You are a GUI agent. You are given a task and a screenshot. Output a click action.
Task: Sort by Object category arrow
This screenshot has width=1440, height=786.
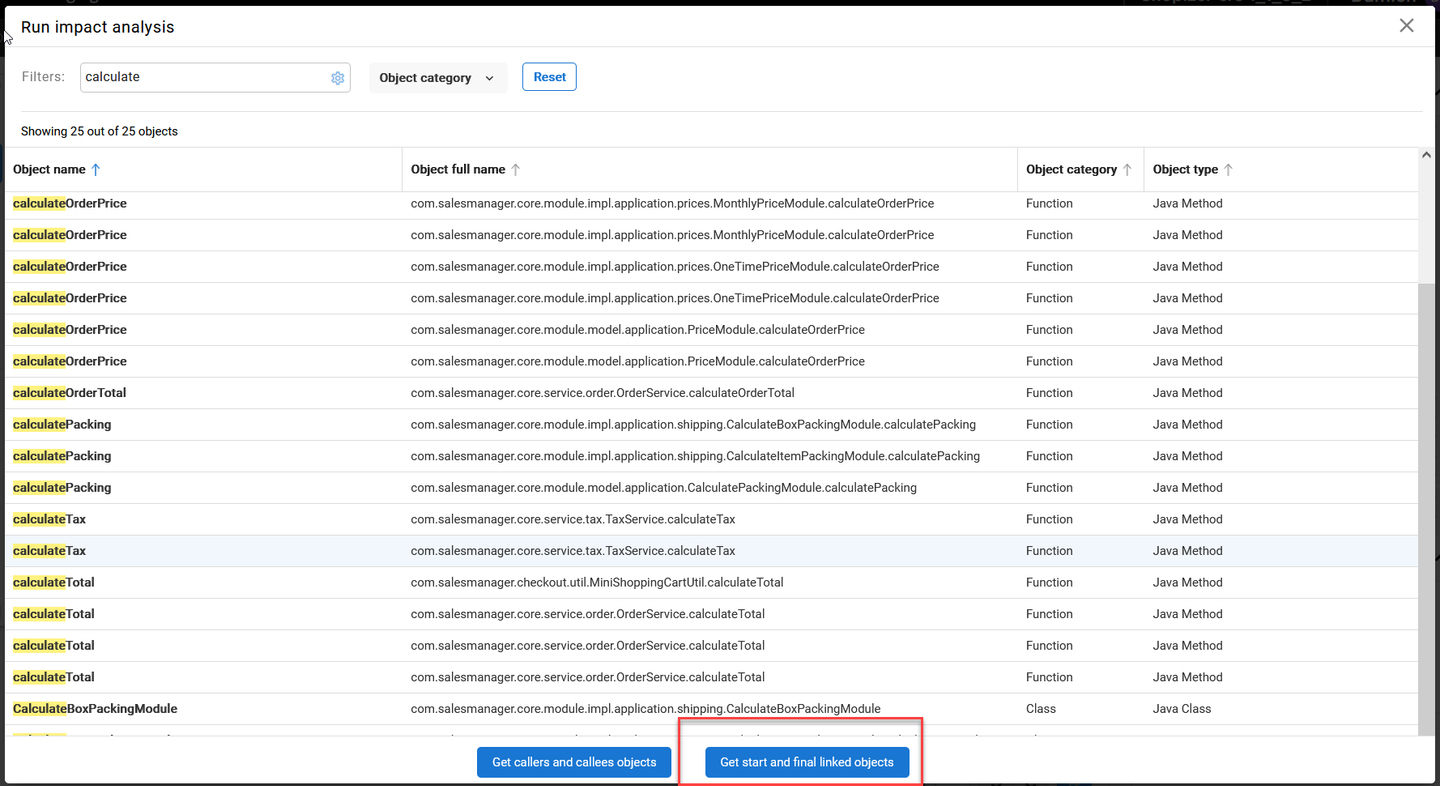click(1127, 170)
